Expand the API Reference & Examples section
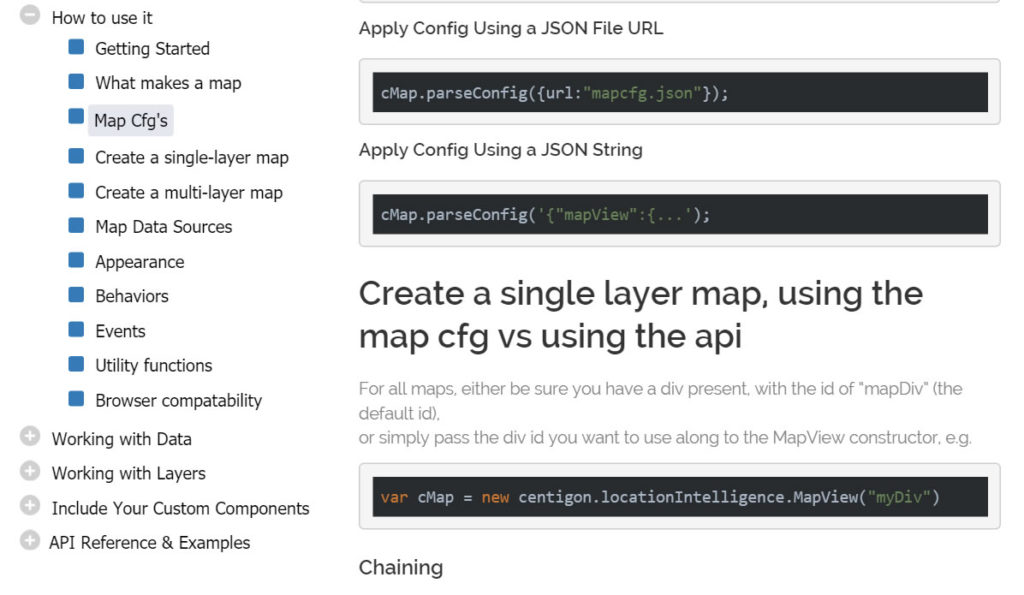 (x=30, y=542)
